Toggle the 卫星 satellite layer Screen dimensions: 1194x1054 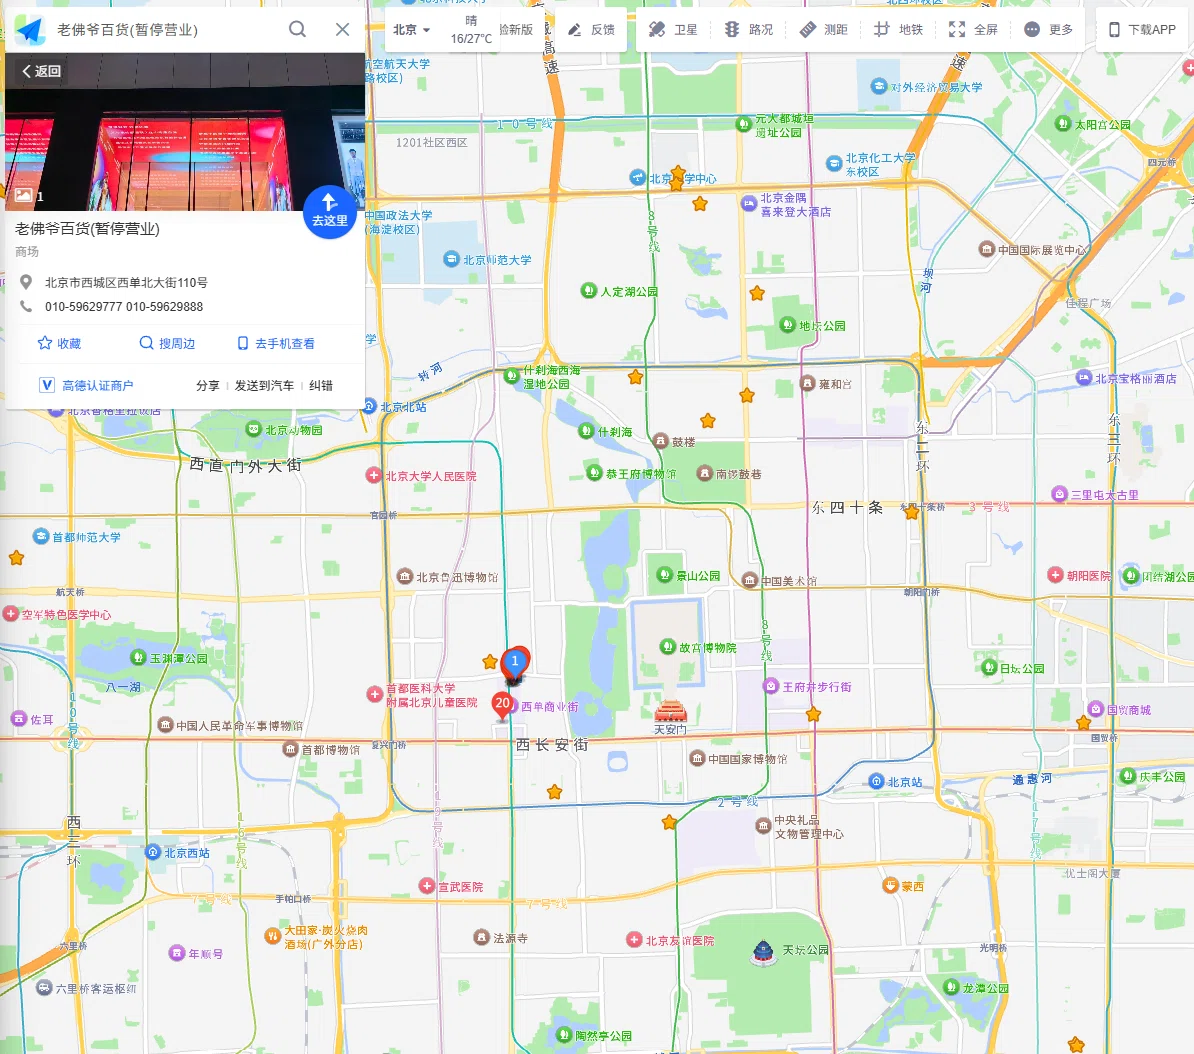pos(673,30)
